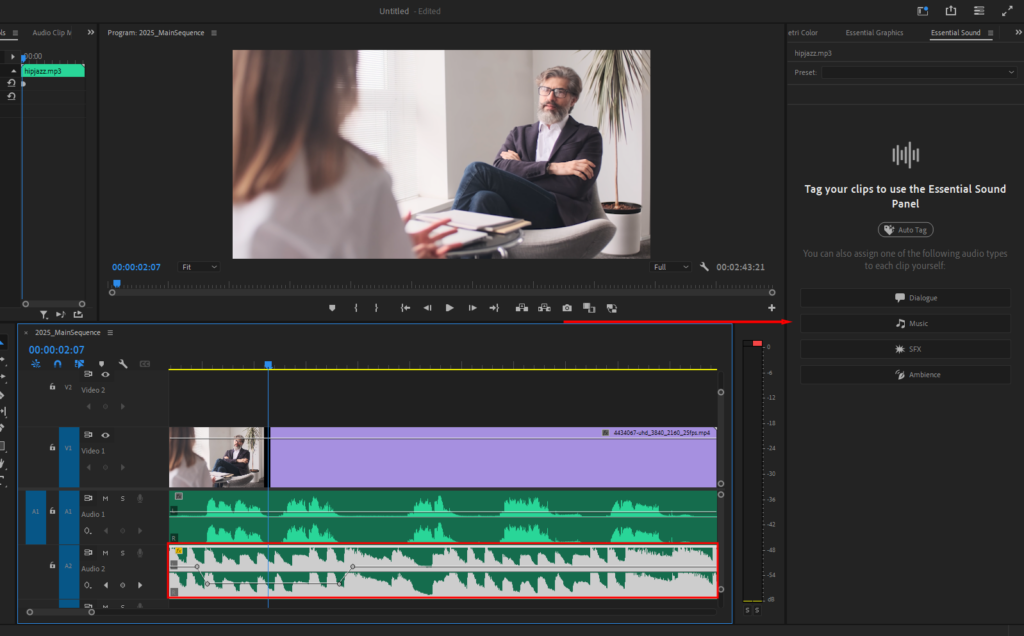
Task: Step back one frame
Action: click(x=427, y=308)
